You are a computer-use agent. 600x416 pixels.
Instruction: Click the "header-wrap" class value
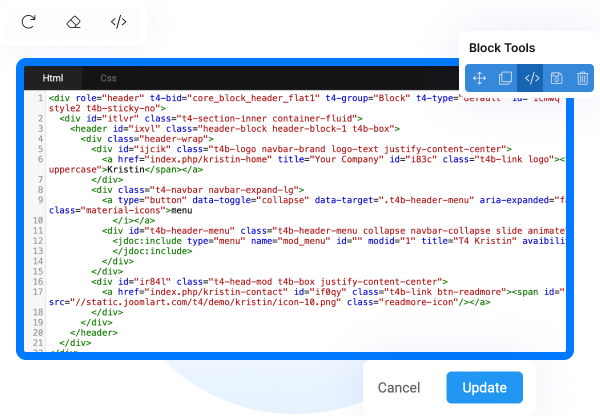[173, 139]
